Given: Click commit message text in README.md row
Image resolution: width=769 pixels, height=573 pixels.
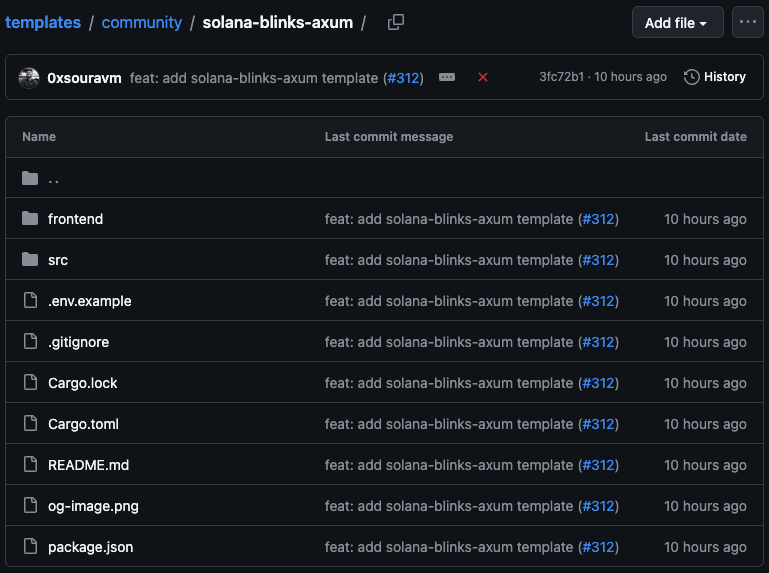Looking at the screenshot, I should tap(449, 465).
